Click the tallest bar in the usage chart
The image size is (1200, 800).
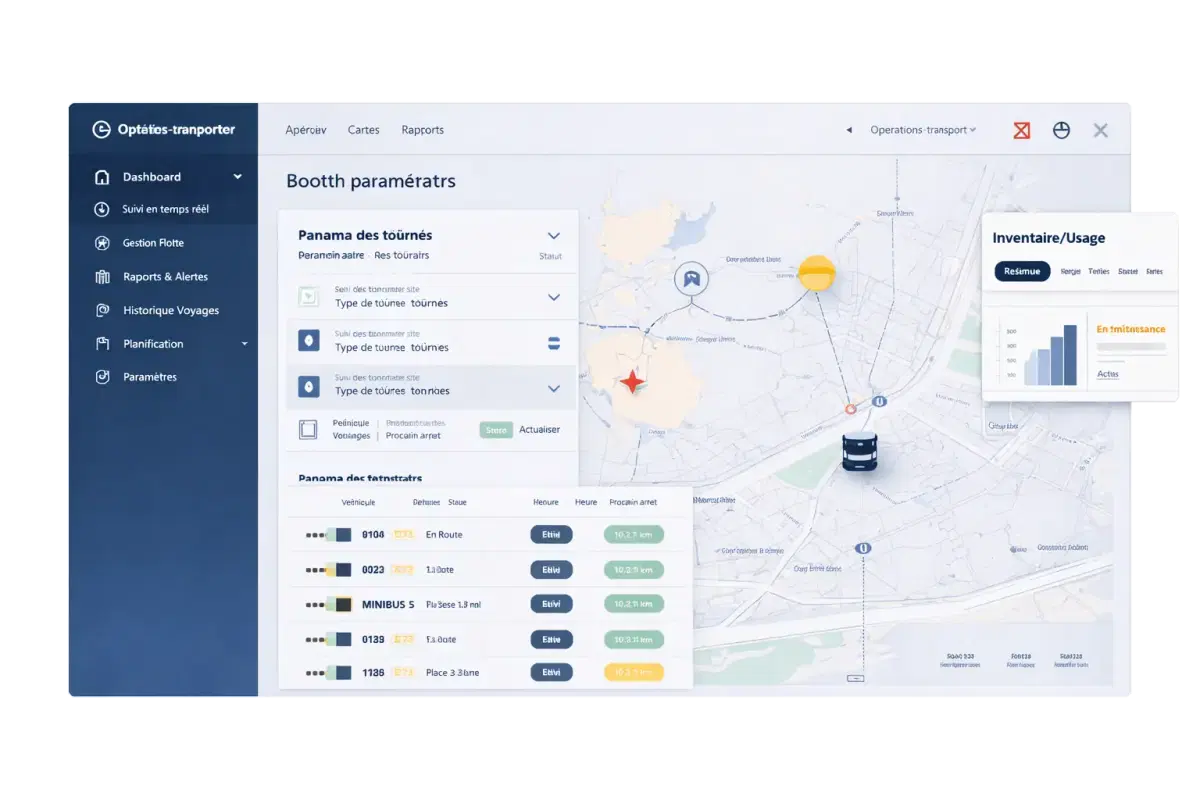[x=1071, y=355]
